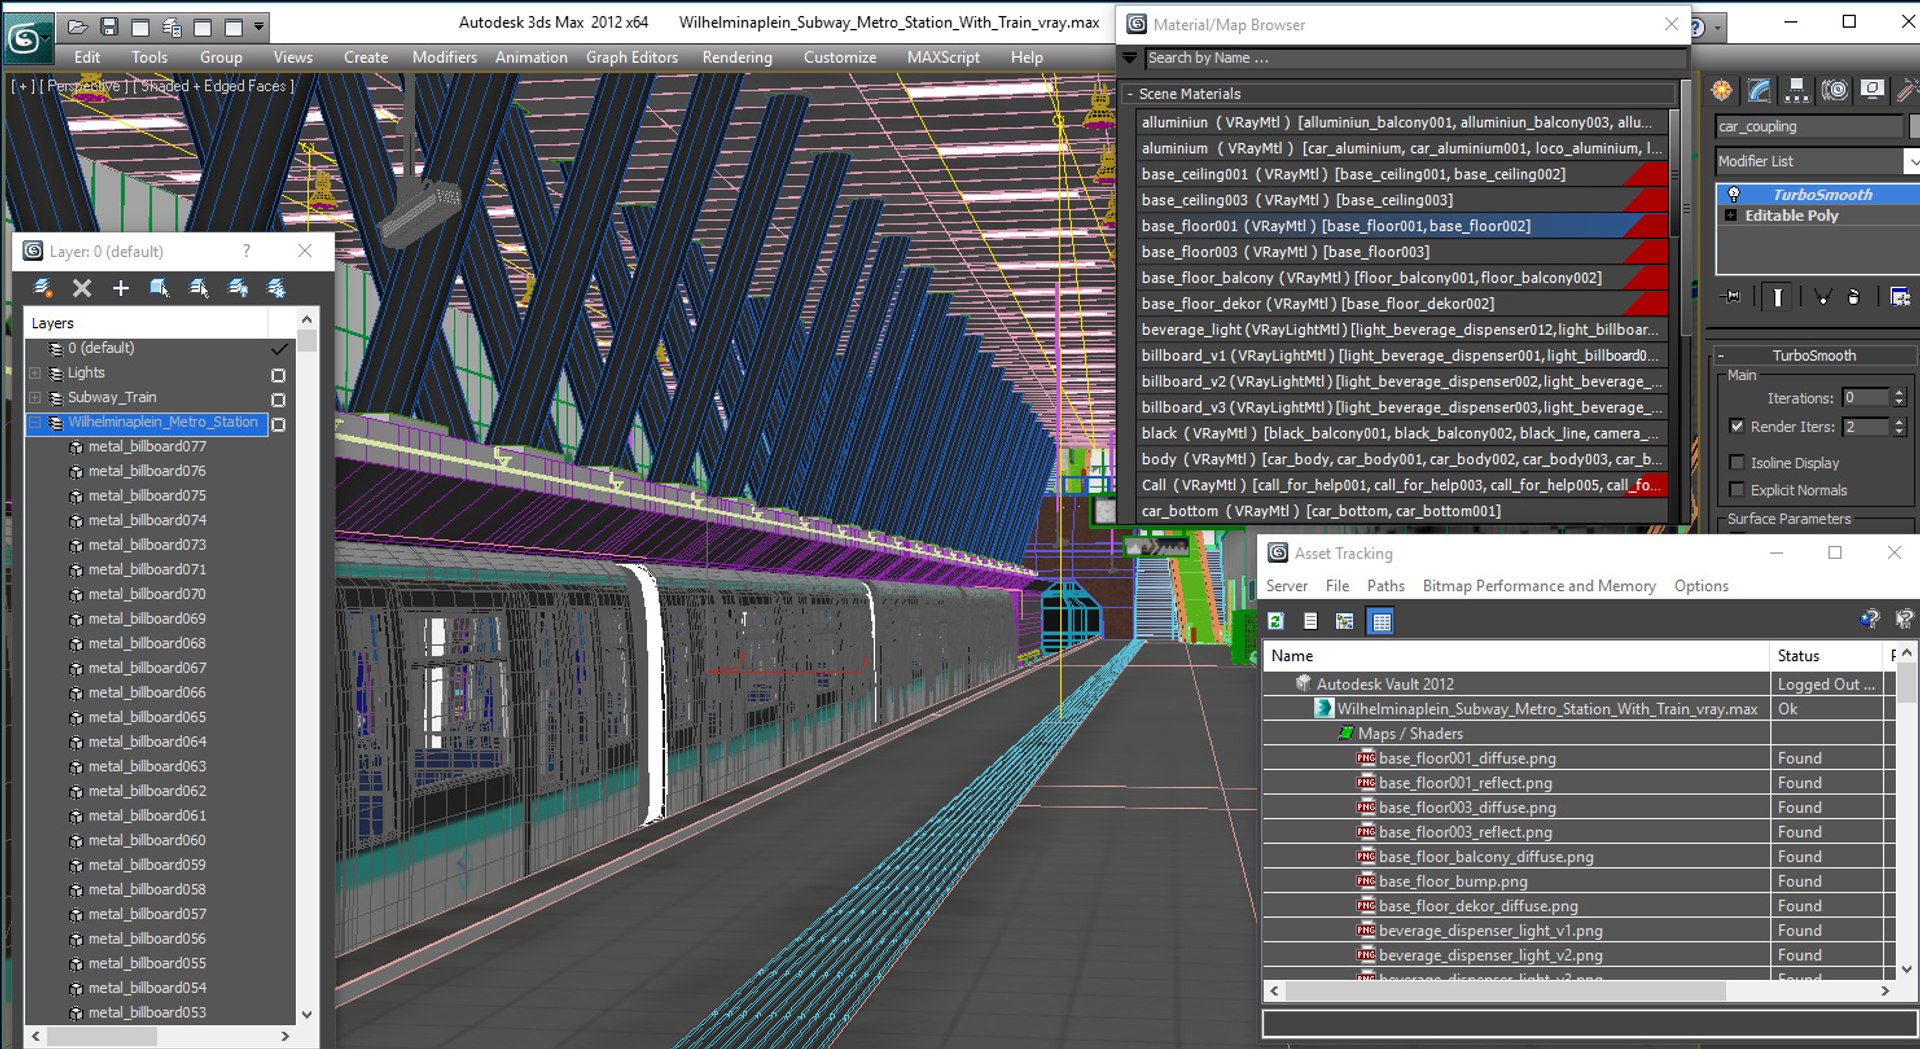Toggle Show End Result icon
The width and height of the screenshot is (1920, 1049).
pos(1778,297)
